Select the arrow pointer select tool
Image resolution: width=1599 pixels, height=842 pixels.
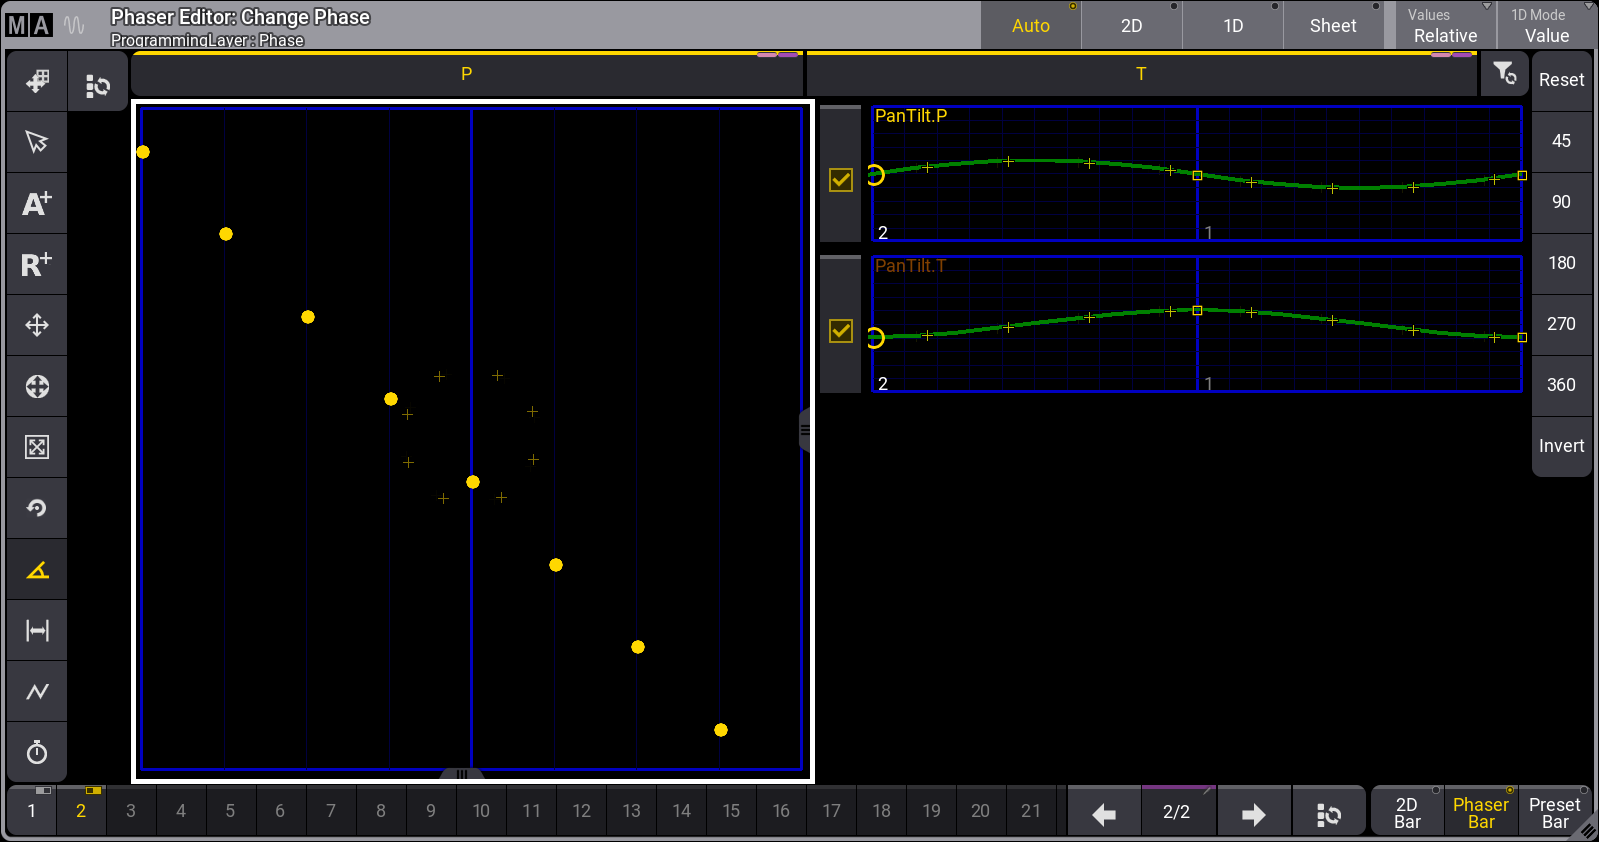pos(37,142)
